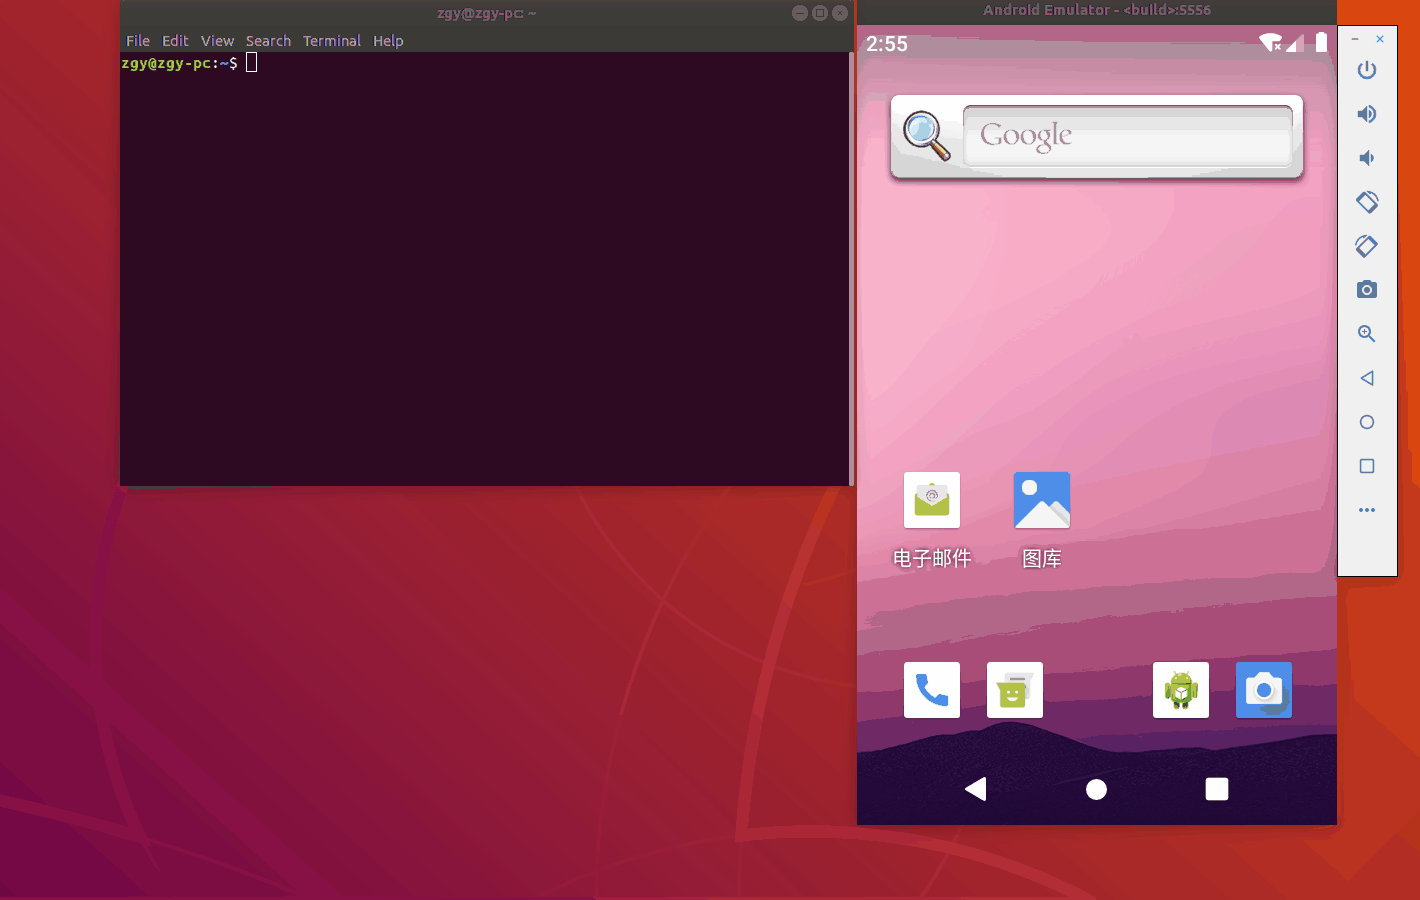Increase emulator volume with the volume up icon
Image resolution: width=1420 pixels, height=900 pixels.
coord(1367,113)
